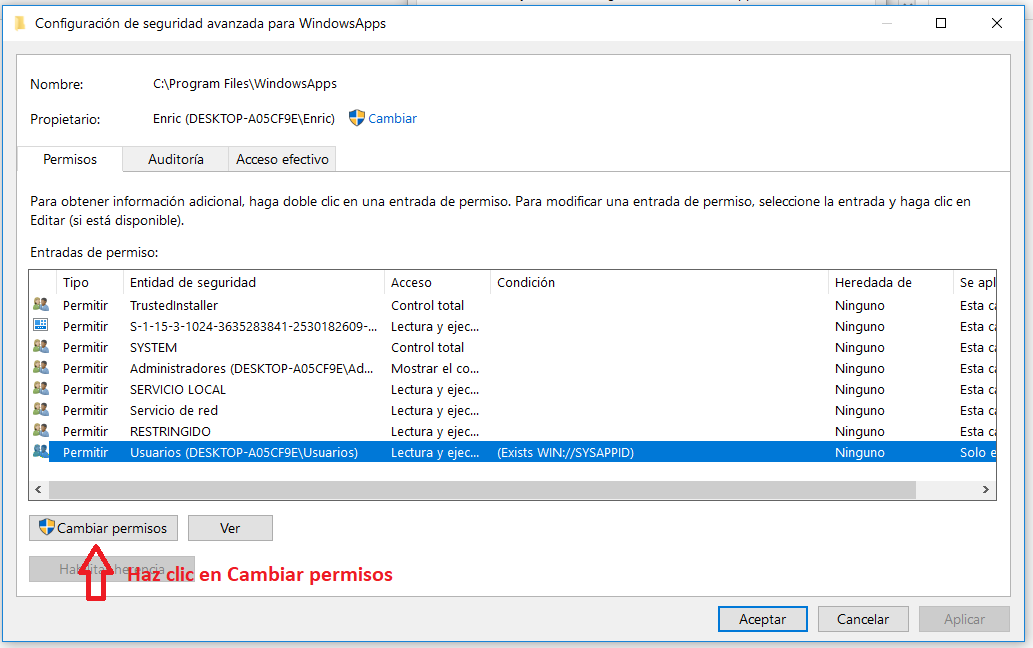Click the owner name Enric (DESKTOP-A05CF9E\Enric)
1033x648 pixels.
pyautogui.click(x=244, y=119)
